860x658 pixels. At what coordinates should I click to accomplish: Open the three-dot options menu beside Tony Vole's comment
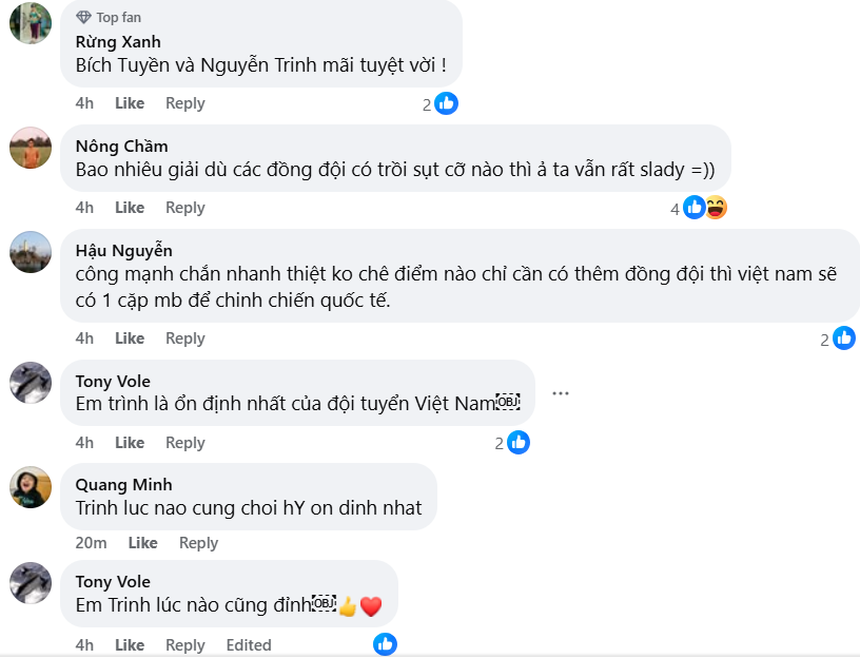[560, 394]
